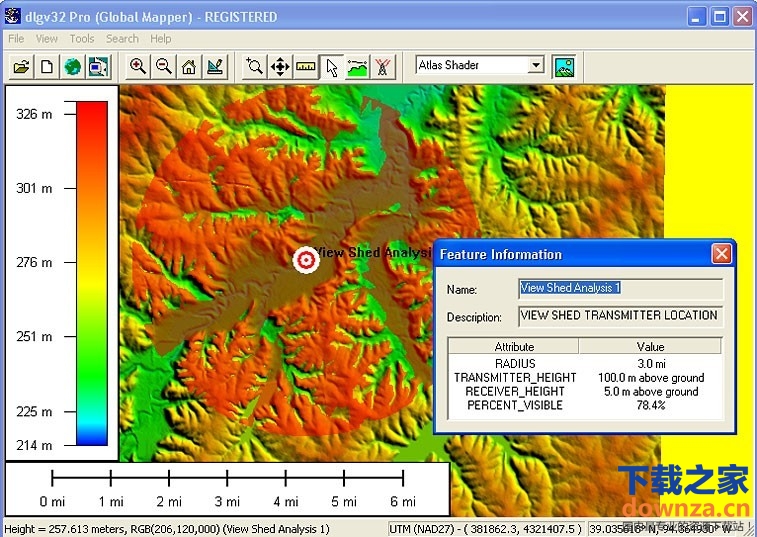Click the globe download data icon
757x537 pixels.
pos(72,67)
